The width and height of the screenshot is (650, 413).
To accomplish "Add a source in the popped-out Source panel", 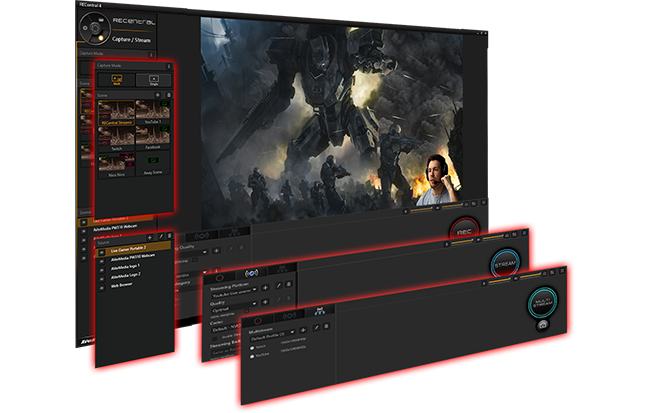I will pyautogui.click(x=150, y=238).
